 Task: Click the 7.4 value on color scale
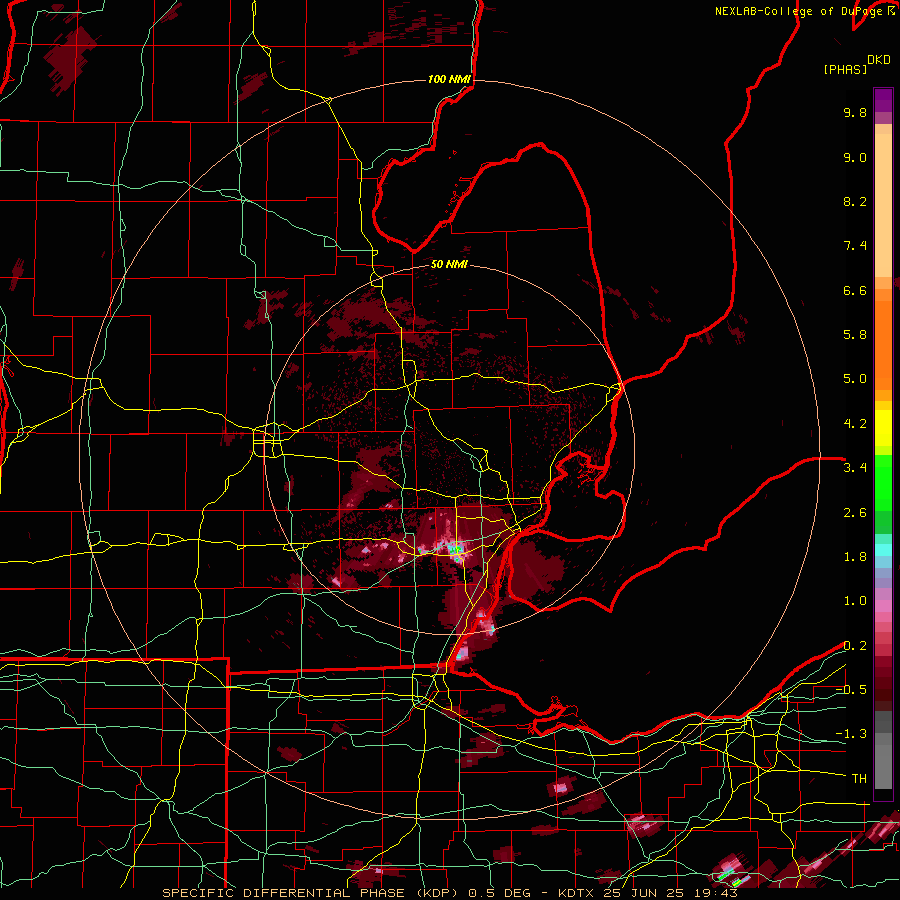click(x=855, y=246)
